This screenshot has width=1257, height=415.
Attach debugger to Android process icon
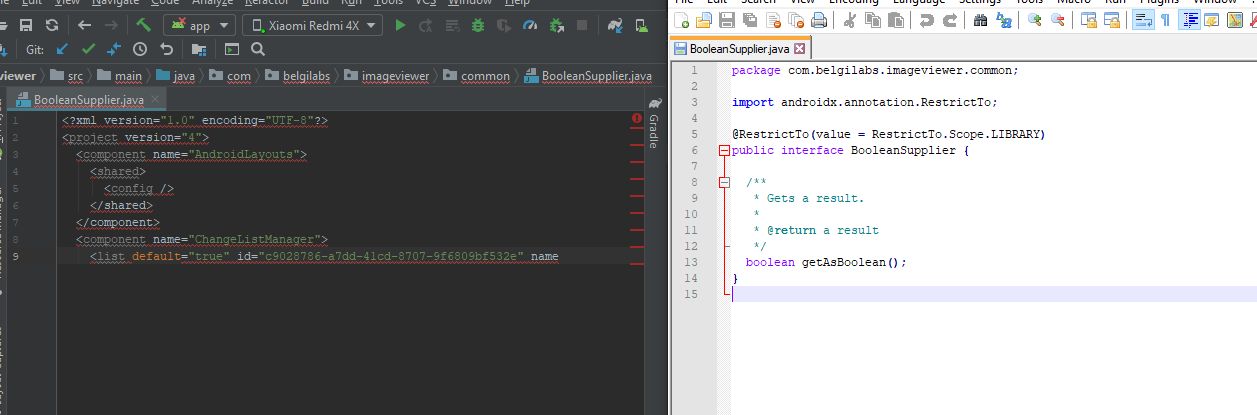click(556, 25)
